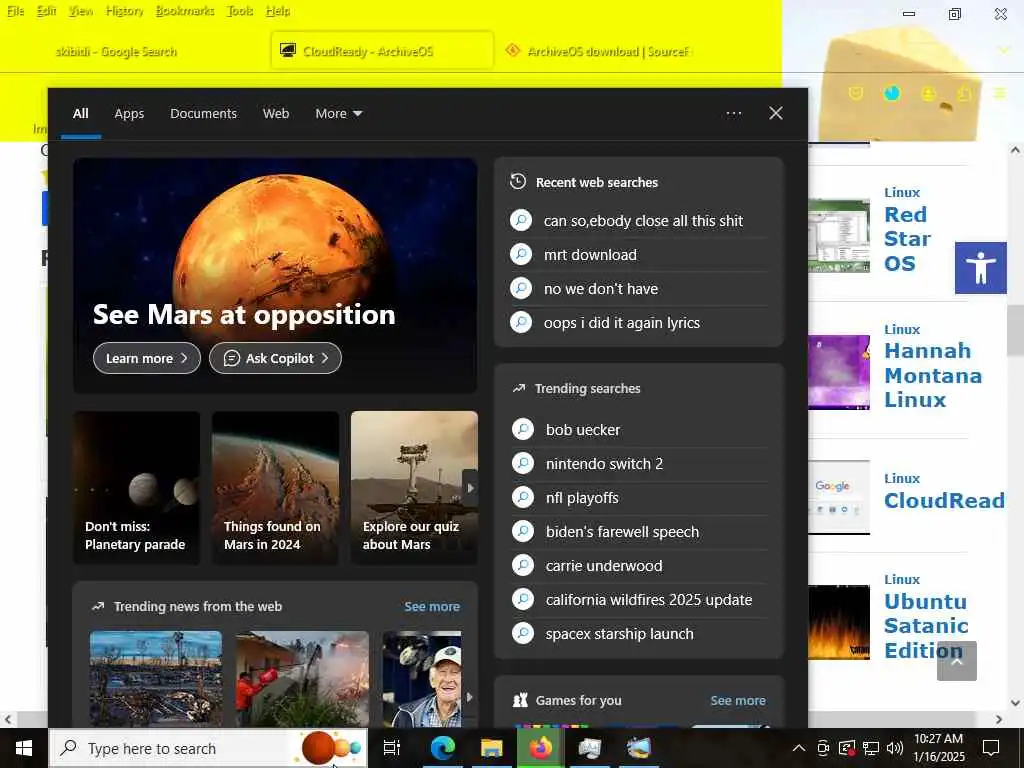Select trending search 'carrie underwood'

click(x=639, y=566)
